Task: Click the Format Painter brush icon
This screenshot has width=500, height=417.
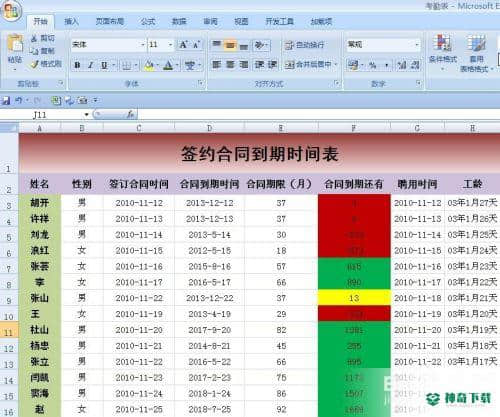Action: click(x=34, y=64)
